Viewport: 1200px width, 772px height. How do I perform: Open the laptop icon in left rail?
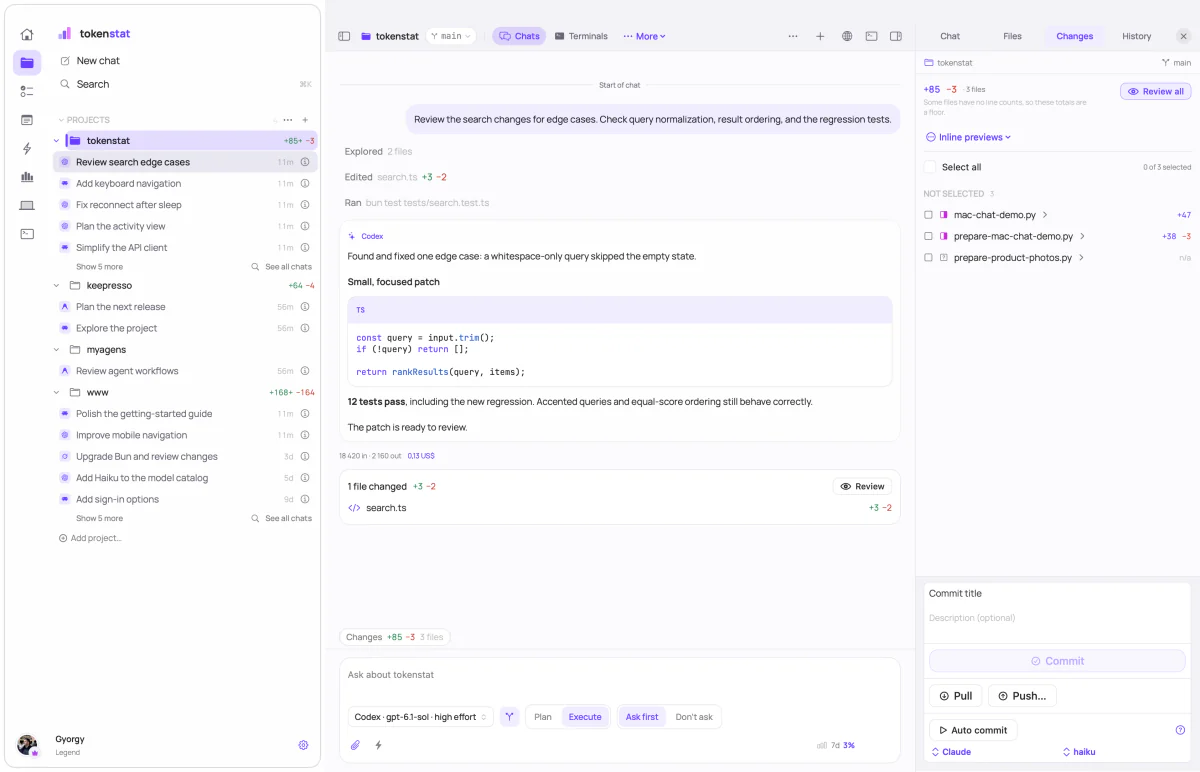(27, 205)
